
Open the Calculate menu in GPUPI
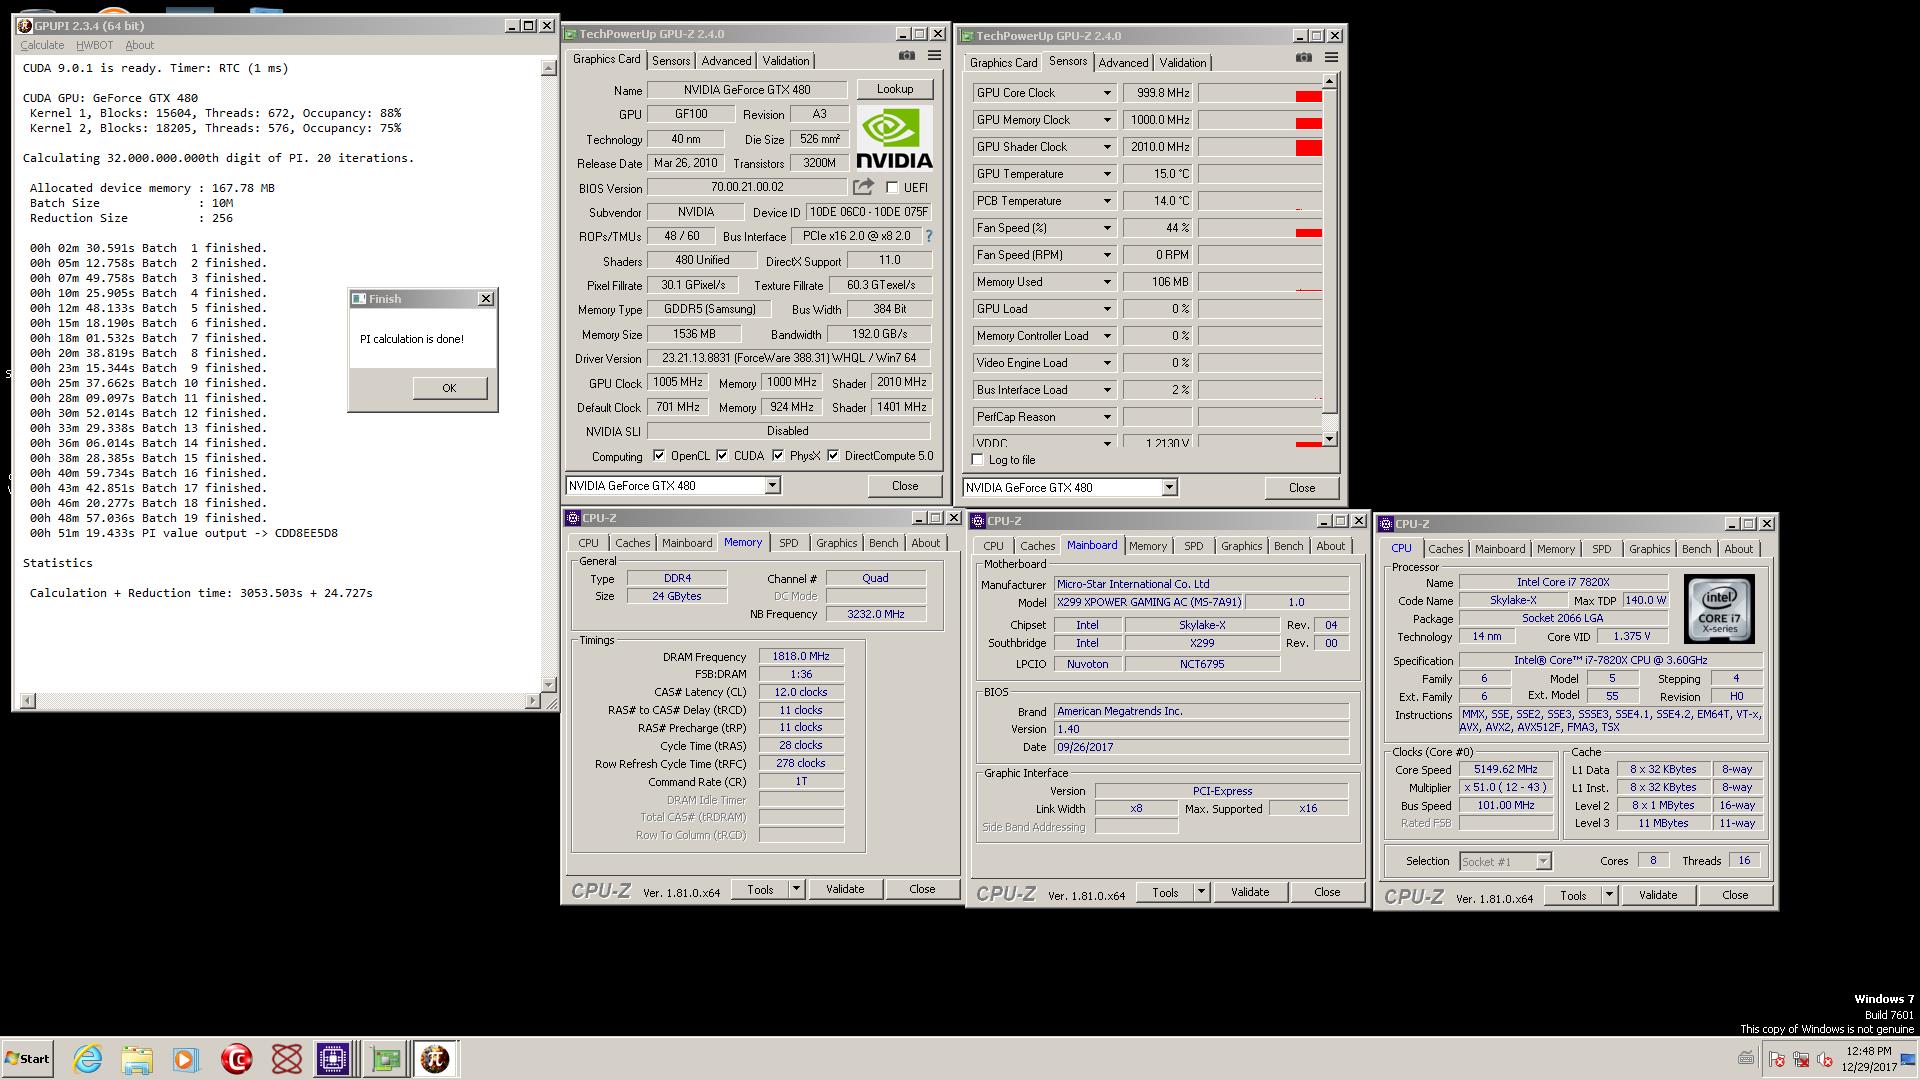point(42,45)
